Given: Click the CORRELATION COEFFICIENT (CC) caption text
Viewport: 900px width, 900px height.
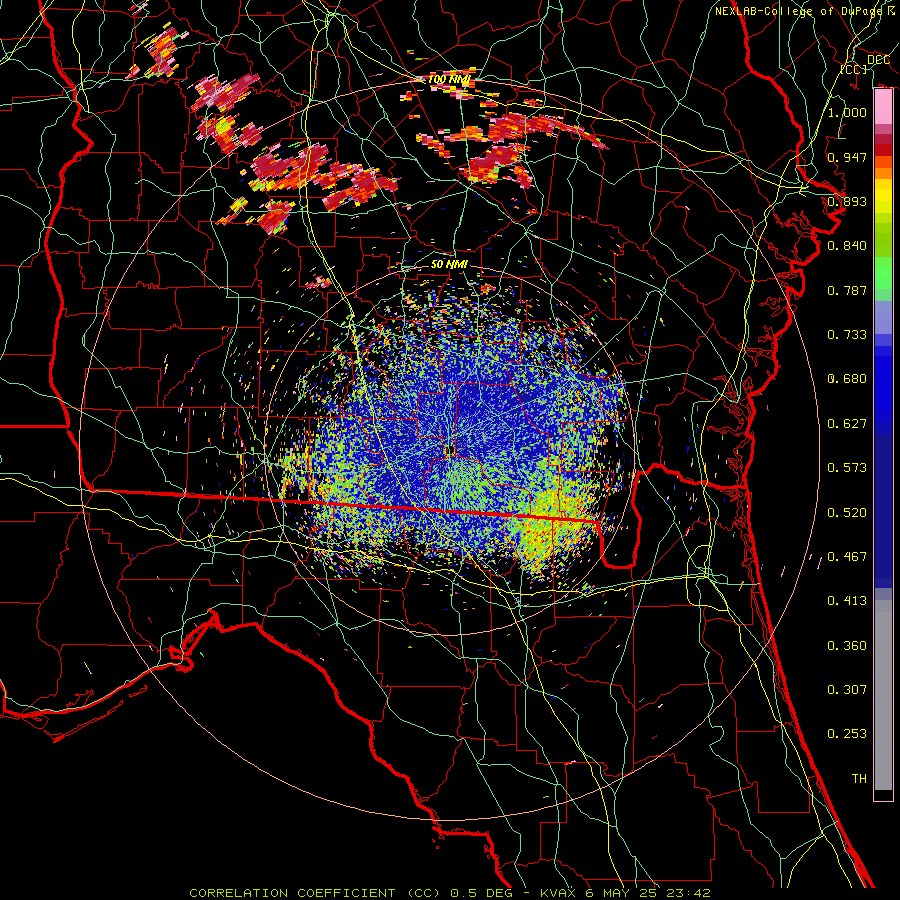Looking at the screenshot, I should pos(316,893).
